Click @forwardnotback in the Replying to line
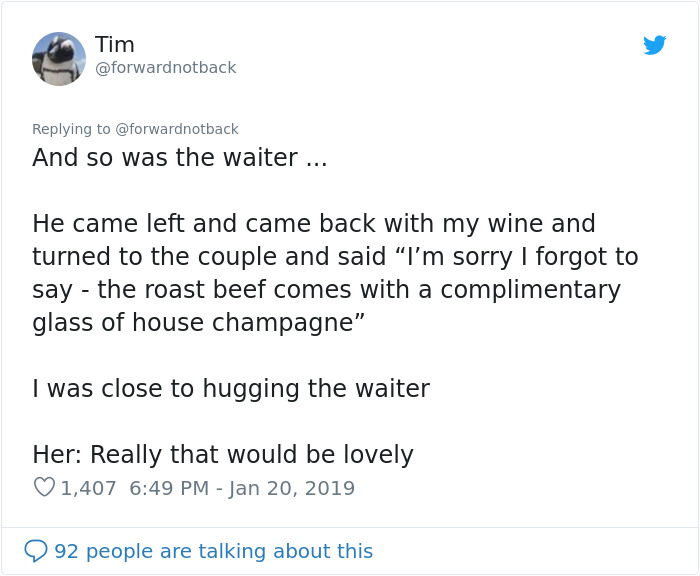 [177, 129]
